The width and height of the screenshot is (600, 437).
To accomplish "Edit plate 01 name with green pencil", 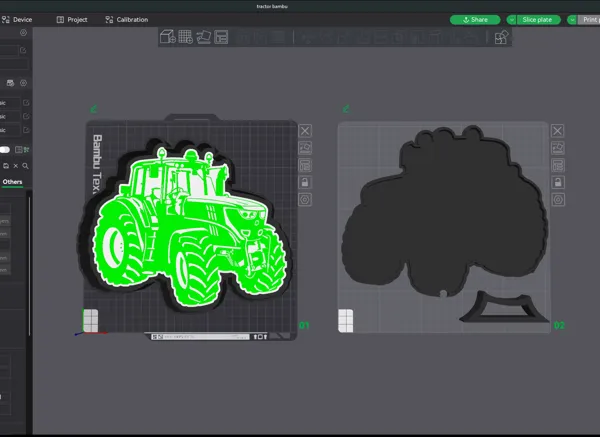I will 93,109.
